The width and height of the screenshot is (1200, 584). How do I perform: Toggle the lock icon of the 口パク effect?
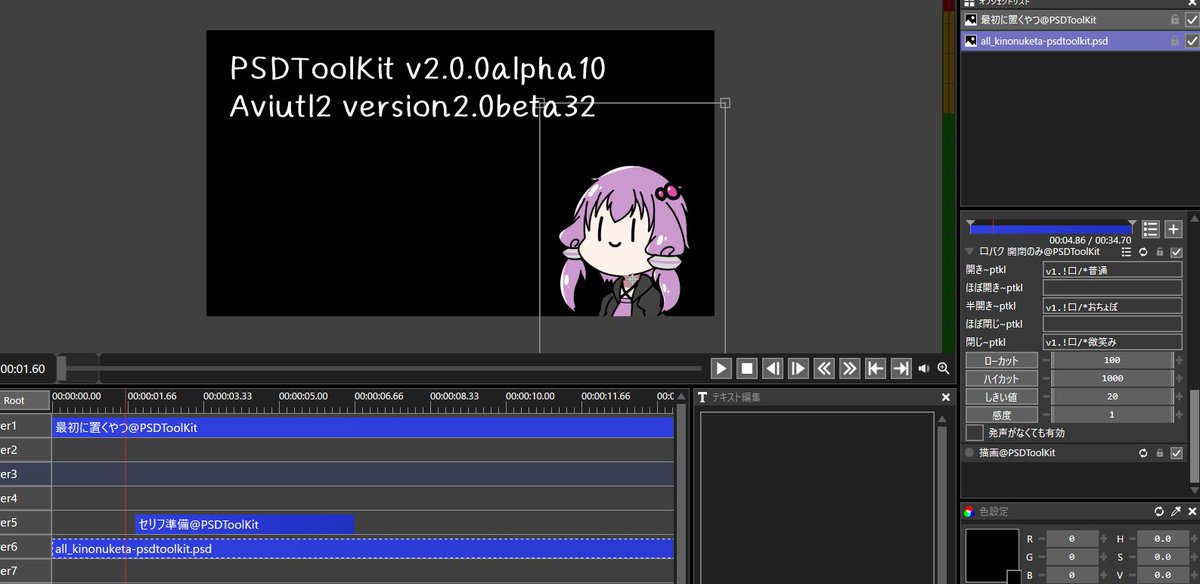click(1159, 252)
